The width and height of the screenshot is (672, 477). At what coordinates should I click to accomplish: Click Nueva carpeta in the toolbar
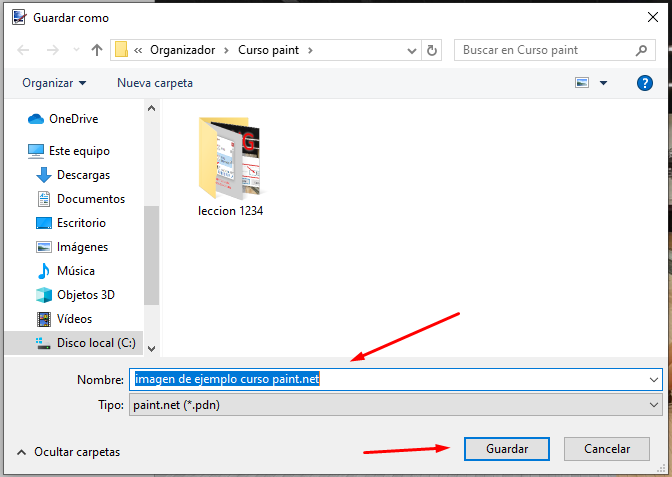click(155, 83)
